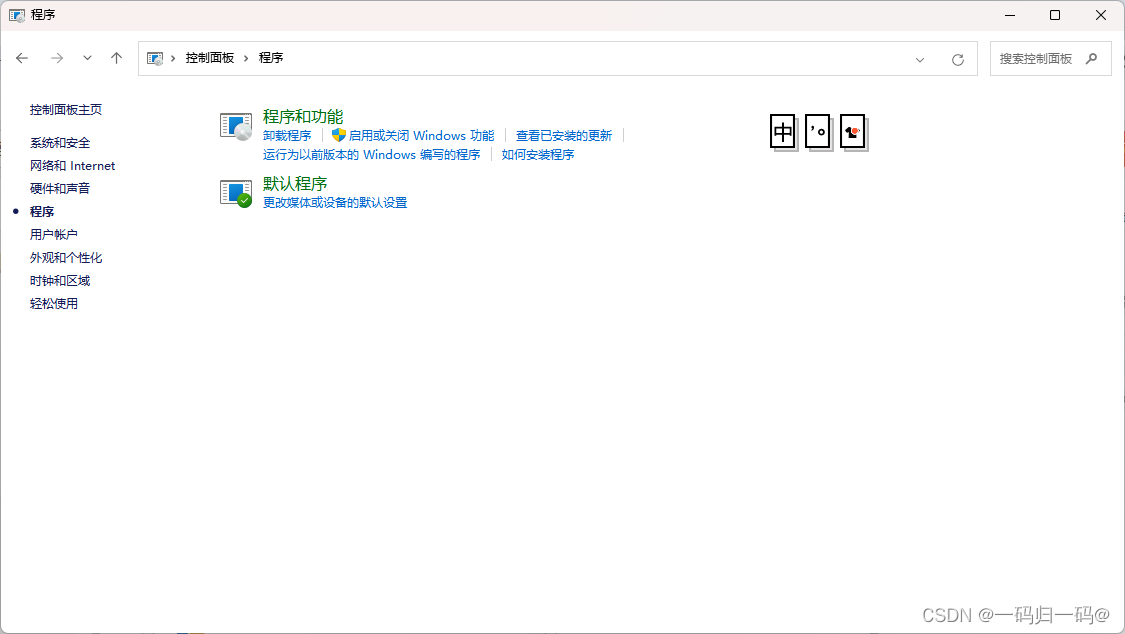
Task: Click the search magnifier icon
Action: 1091,59
